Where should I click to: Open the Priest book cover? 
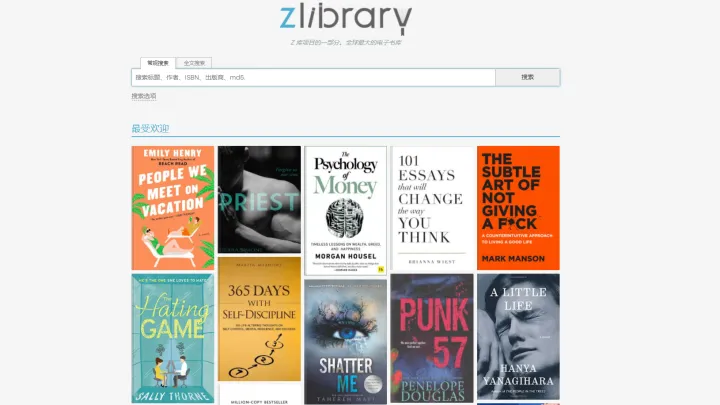point(259,200)
